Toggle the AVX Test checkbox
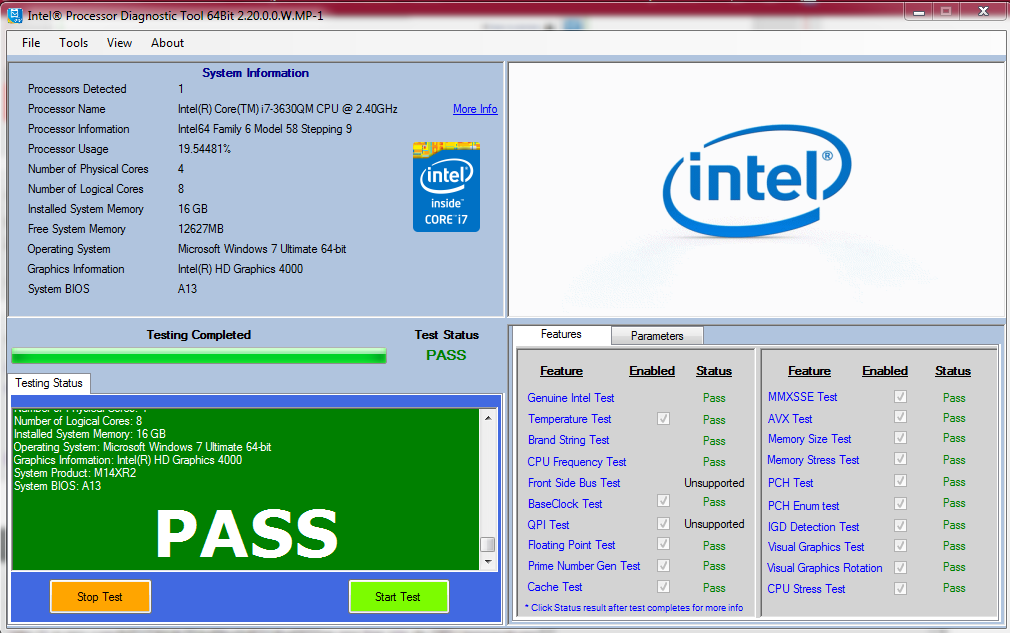Viewport: 1010px width, 633px height. (x=900, y=417)
